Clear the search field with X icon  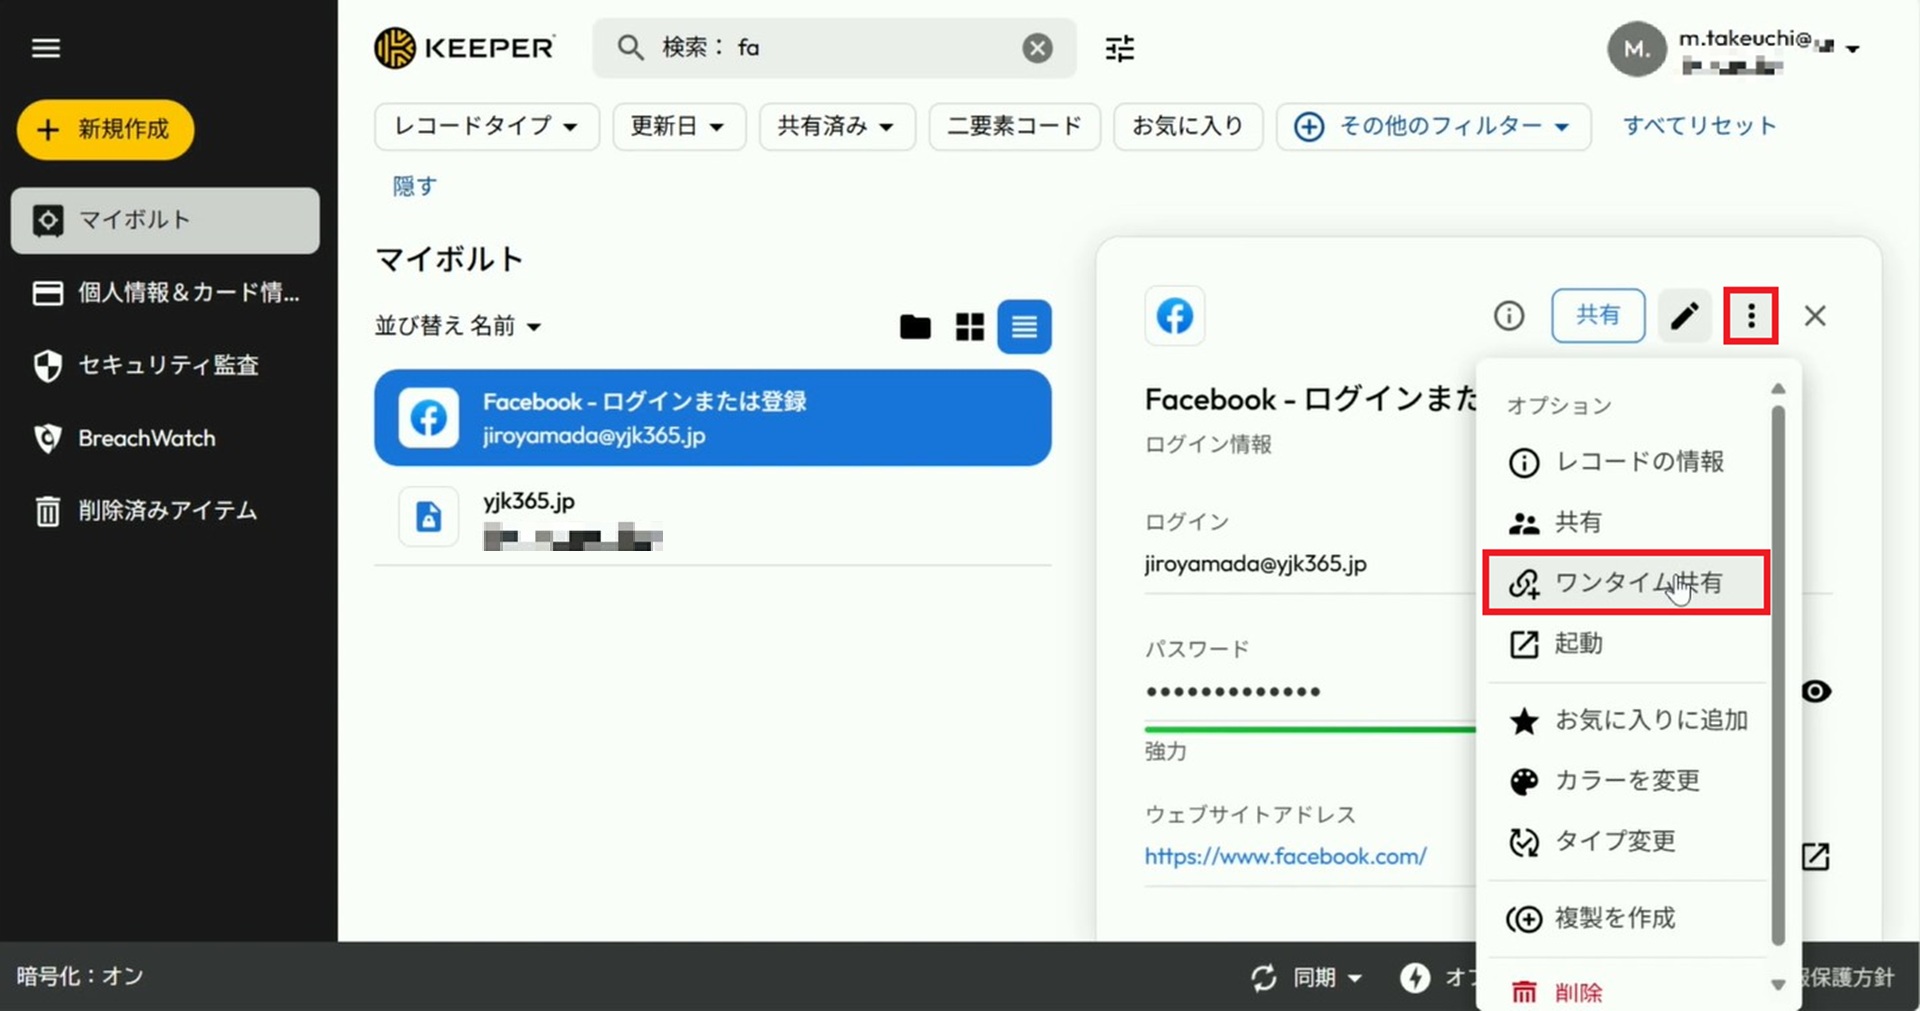tap(1037, 48)
